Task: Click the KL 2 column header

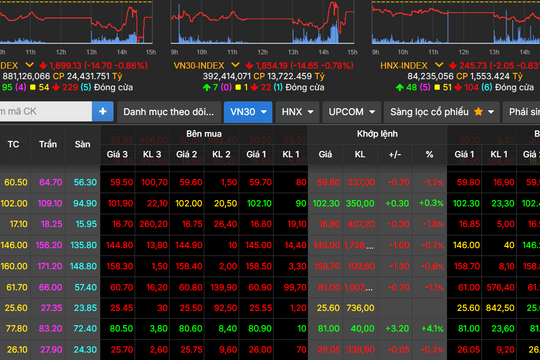Action: [x=222, y=154]
